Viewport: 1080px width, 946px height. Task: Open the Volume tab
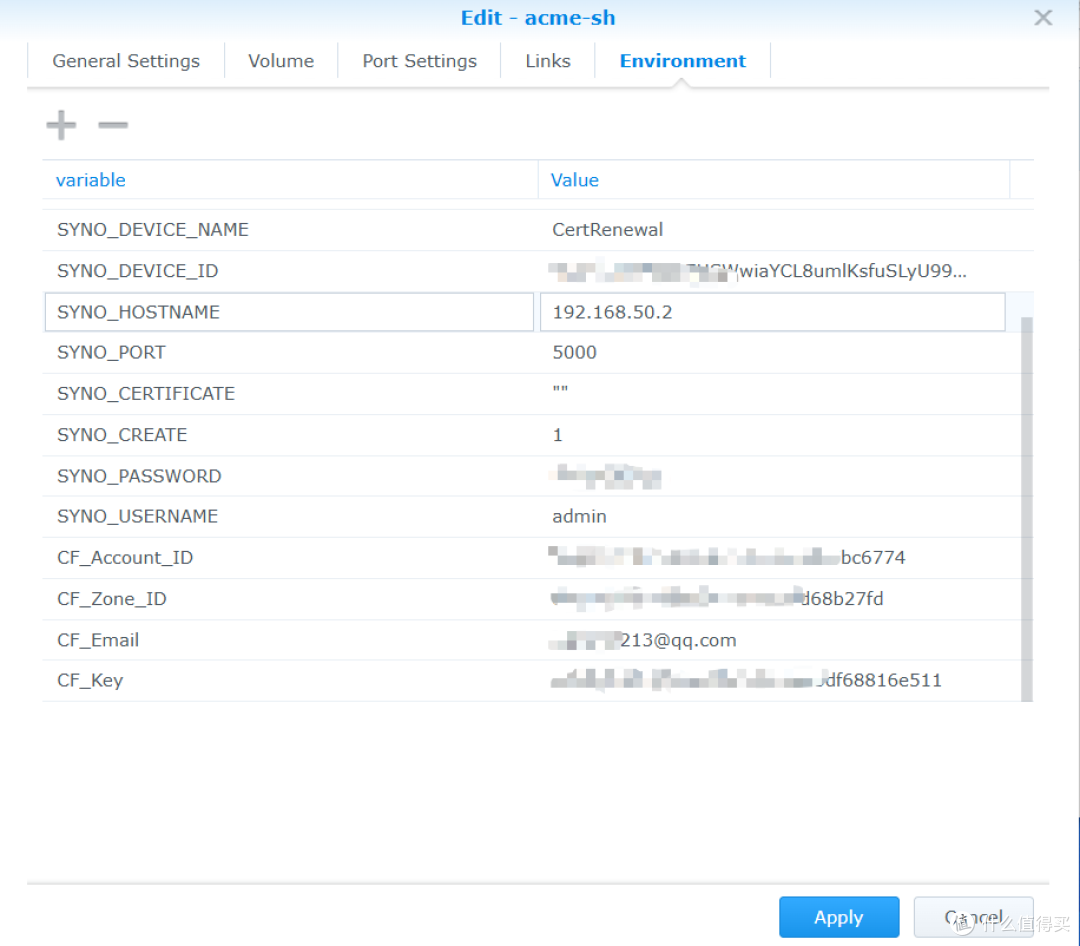281,61
